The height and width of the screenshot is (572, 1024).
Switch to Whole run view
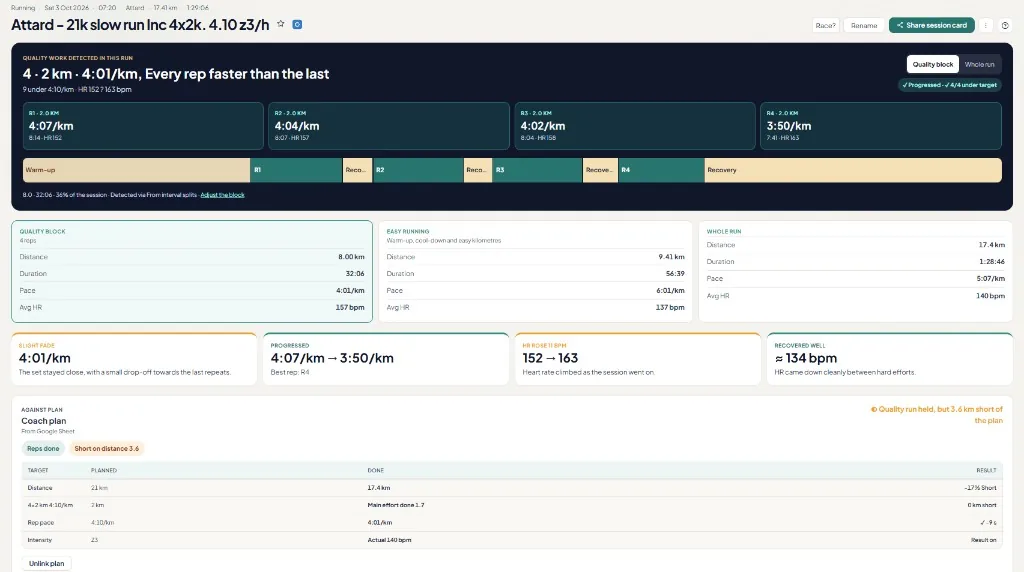pyautogui.click(x=980, y=64)
